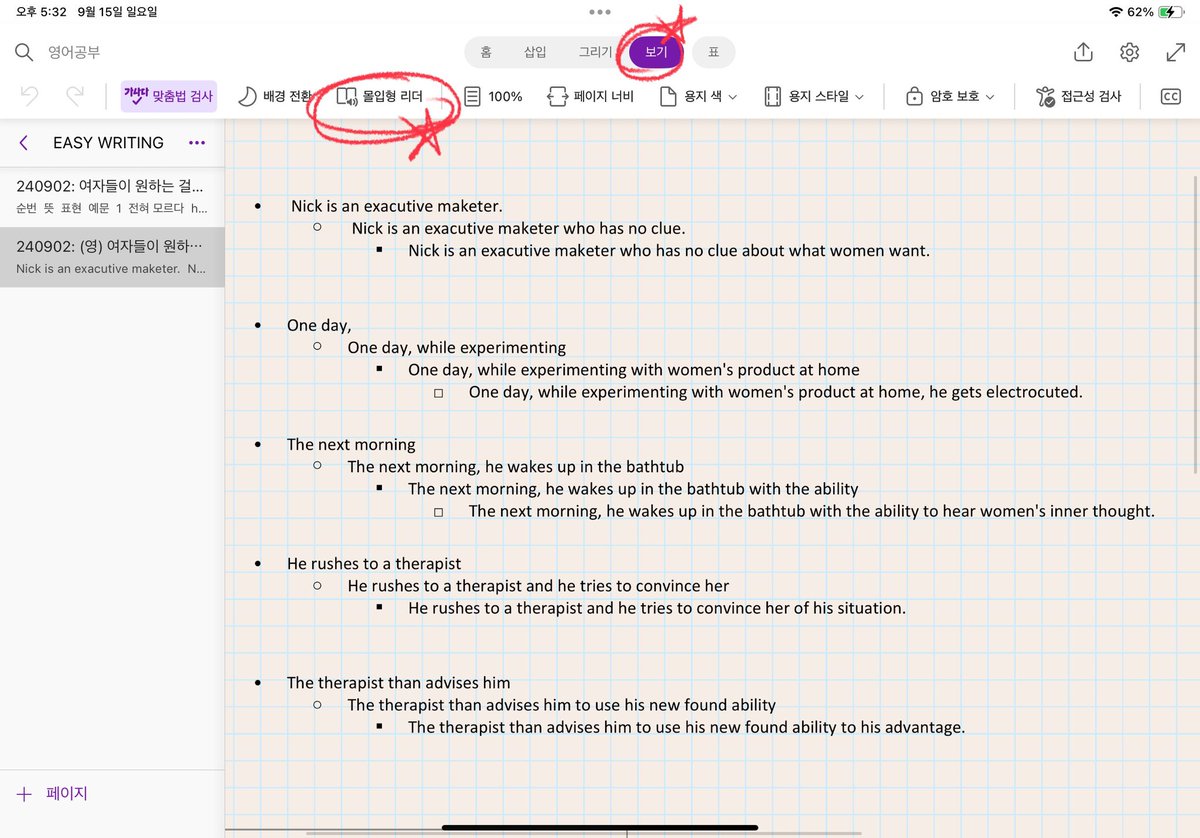Screen dimensions: 1200x838
Task: Go back with the sidebar chevron
Action: pos(24,143)
